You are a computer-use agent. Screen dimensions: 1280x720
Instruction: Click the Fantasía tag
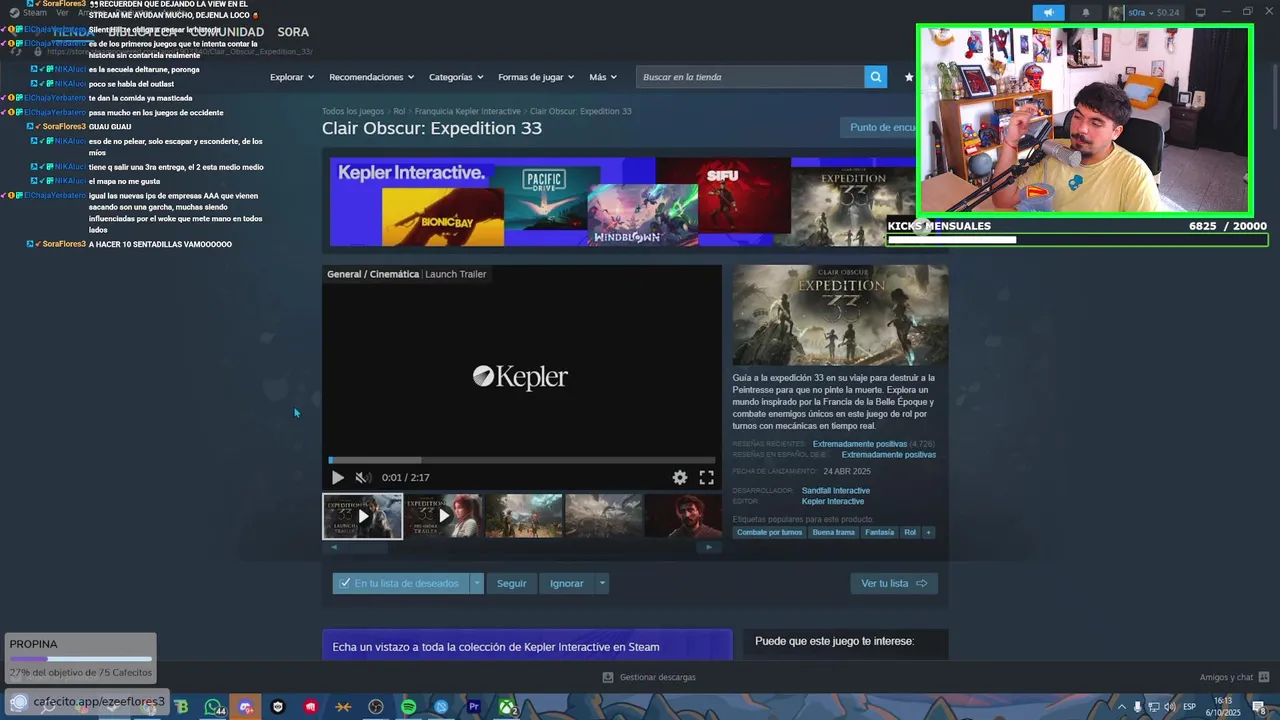880,532
